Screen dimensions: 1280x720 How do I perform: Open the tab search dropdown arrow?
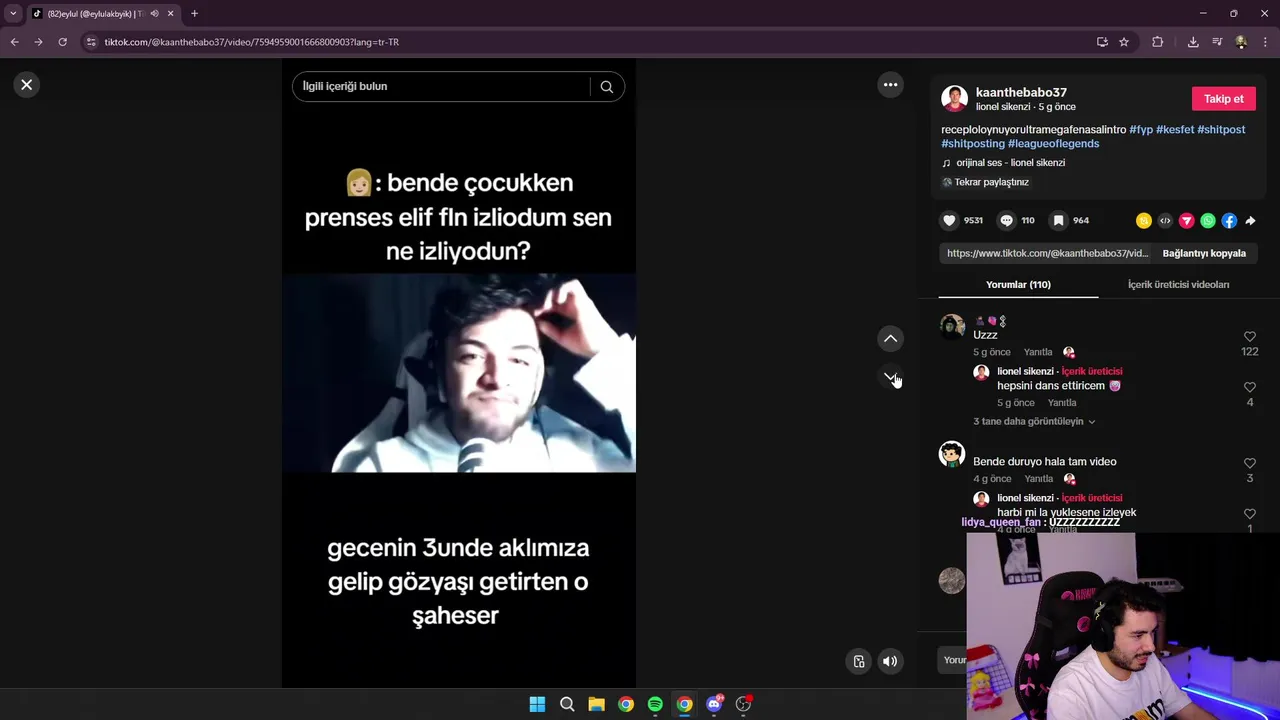13,14
